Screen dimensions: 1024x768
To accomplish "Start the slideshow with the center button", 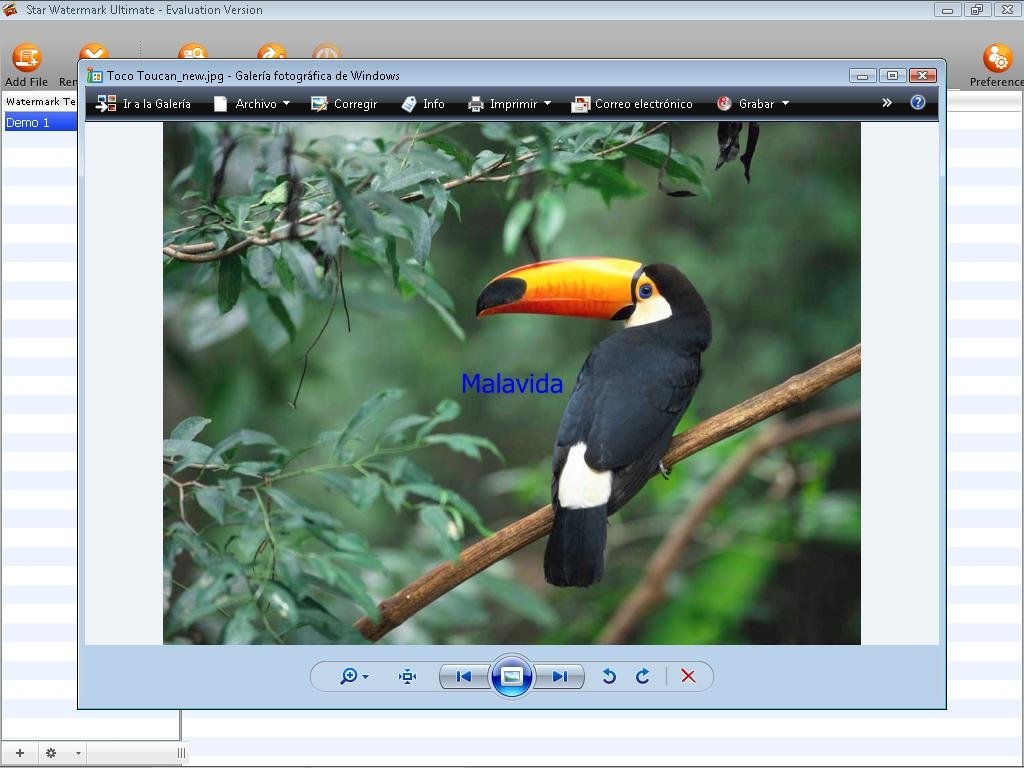I will coord(511,676).
